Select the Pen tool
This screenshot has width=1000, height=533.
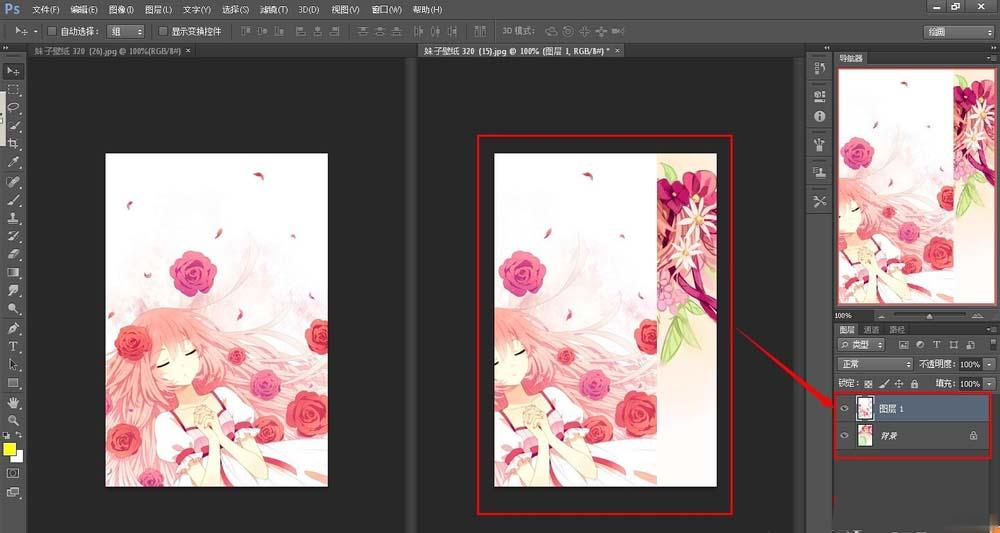pos(14,328)
